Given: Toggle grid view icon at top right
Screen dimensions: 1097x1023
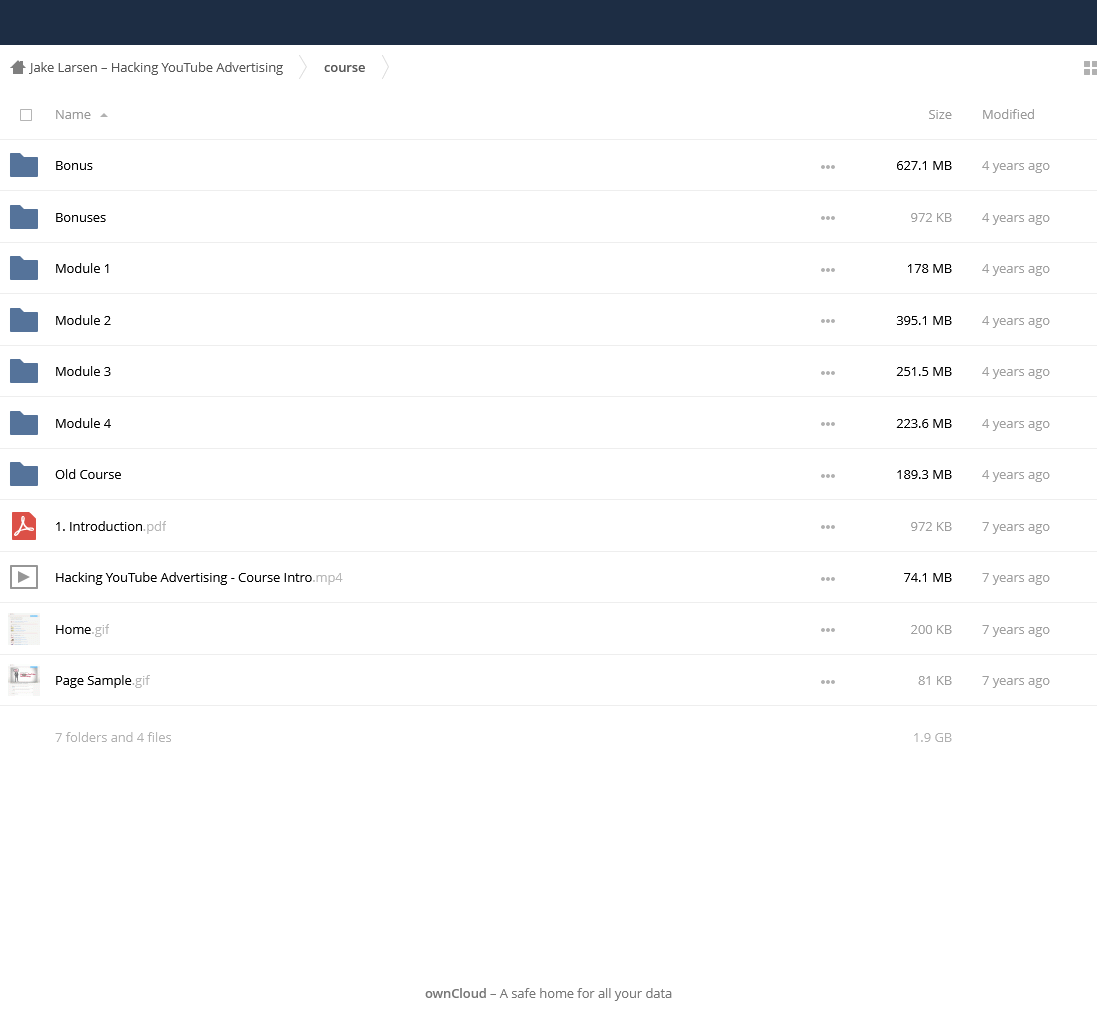Looking at the screenshot, I should pos(1090,68).
